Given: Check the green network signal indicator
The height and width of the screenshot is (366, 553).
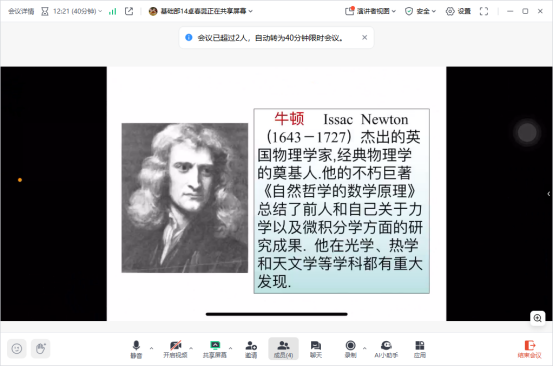Looking at the screenshot, I should (113, 12).
